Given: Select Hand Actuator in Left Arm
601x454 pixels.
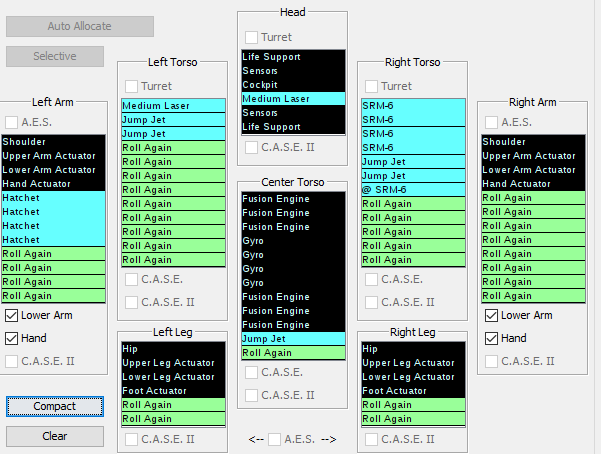Looking at the screenshot, I should (x=53, y=184).
